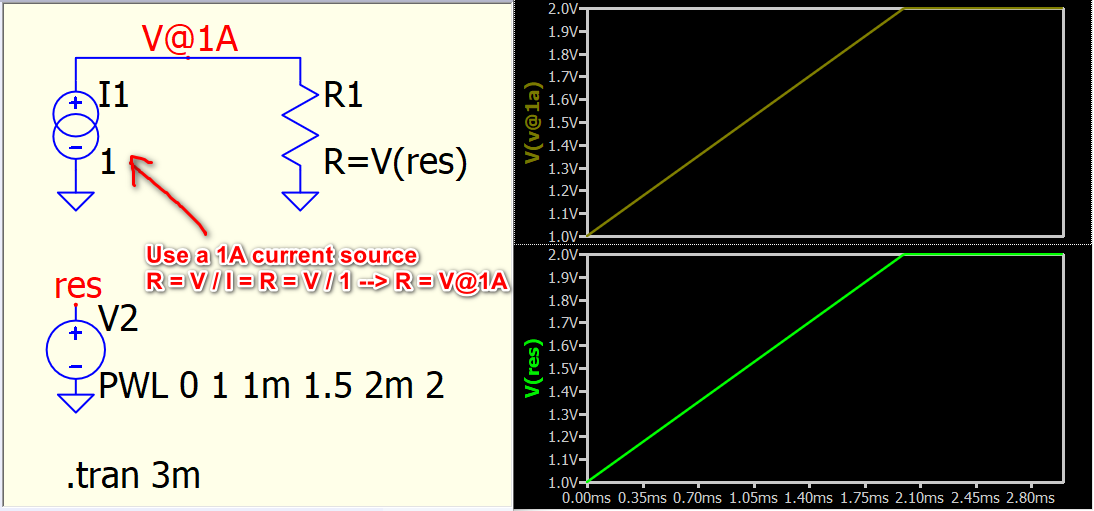
Task: Click the 1.40ms time axis label
Action: tap(809, 498)
